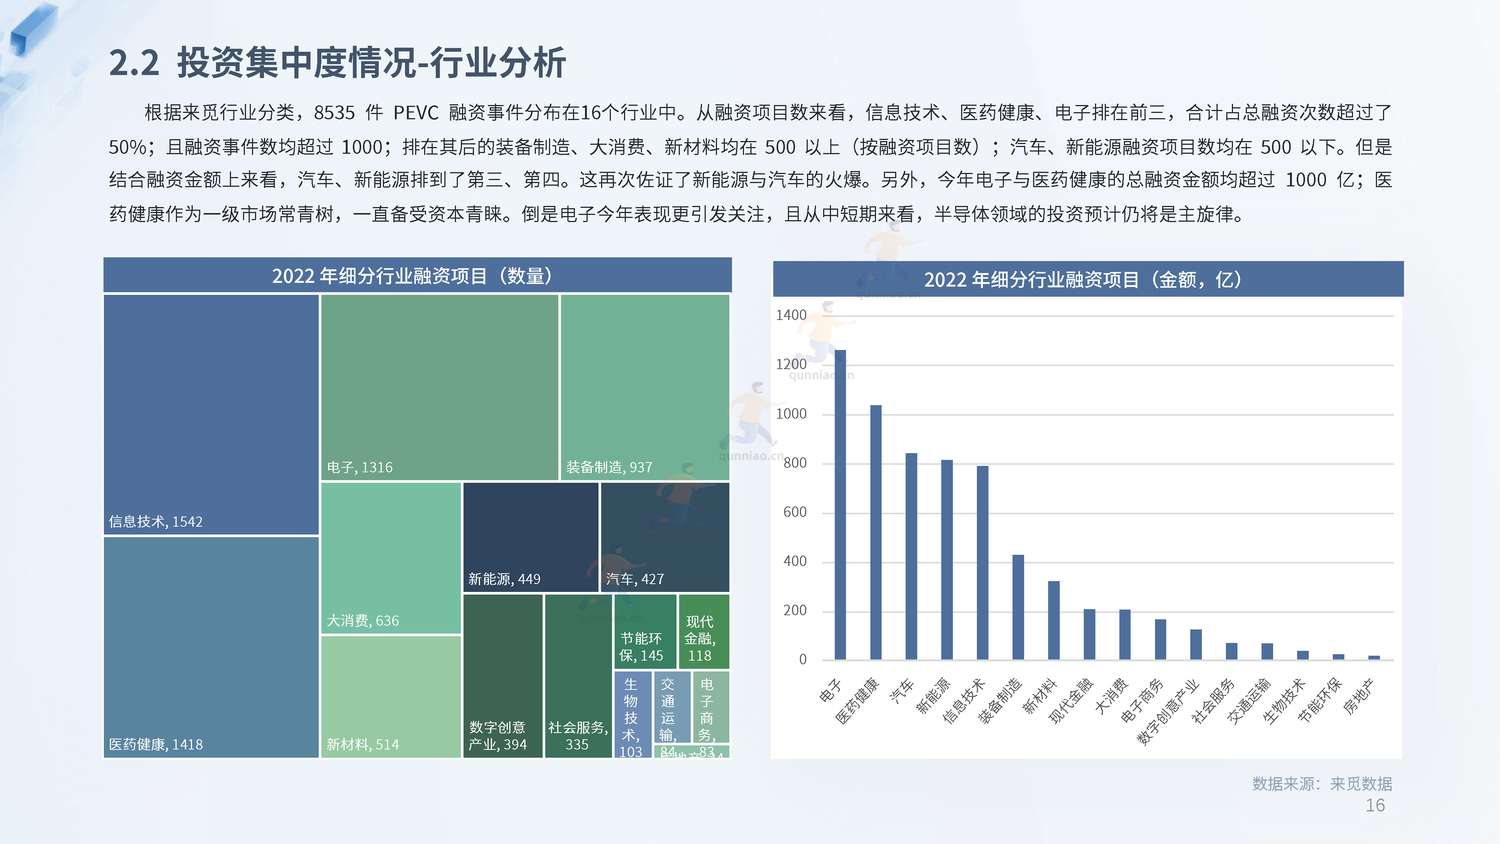The image size is (1500, 844).
Task: Click the x-axis label "现代金融" in bar chart
Action: coord(1071,700)
